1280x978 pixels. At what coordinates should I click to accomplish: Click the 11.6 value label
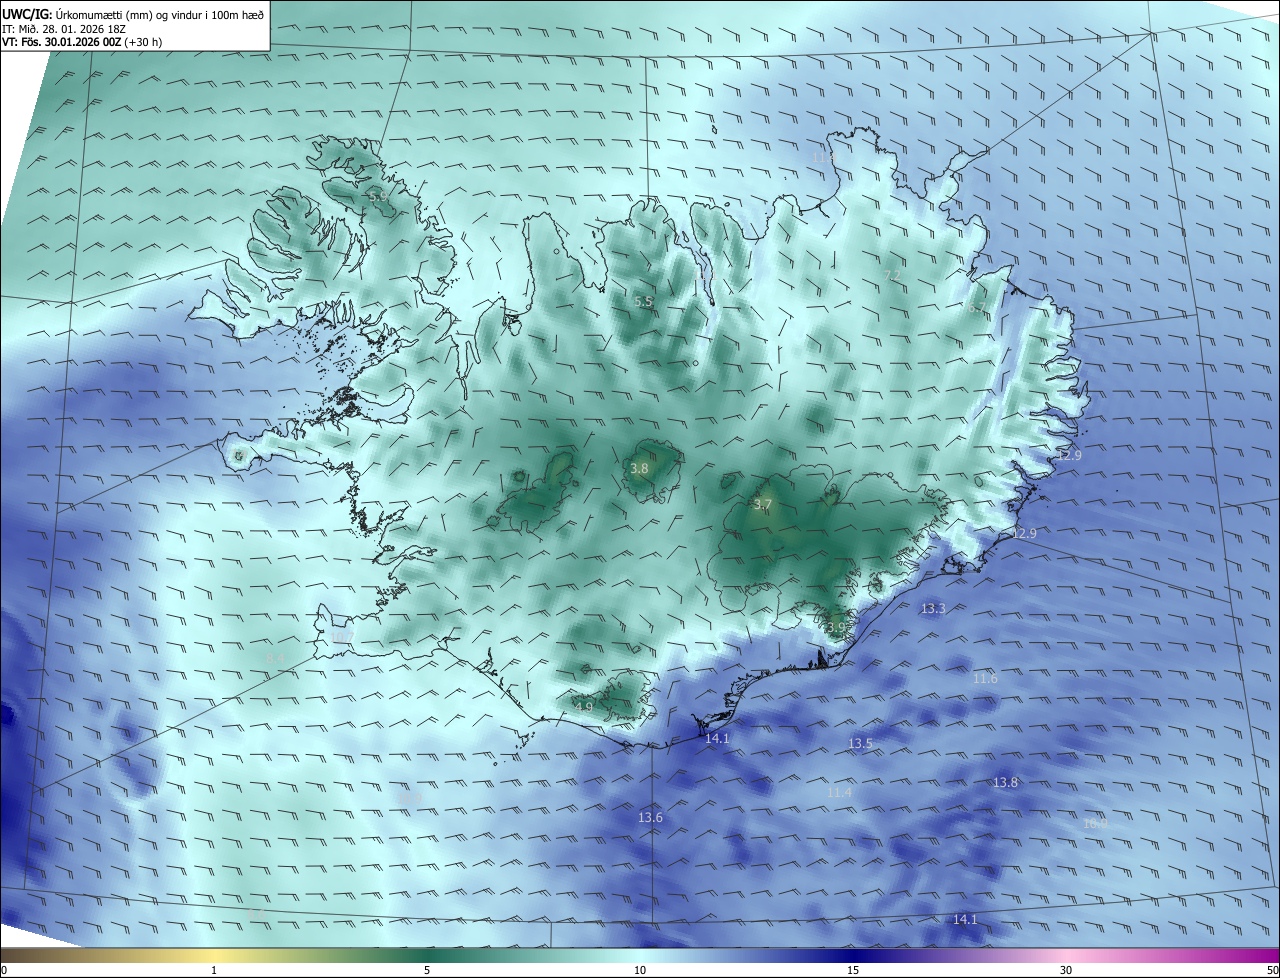pyautogui.click(x=985, y=678)
